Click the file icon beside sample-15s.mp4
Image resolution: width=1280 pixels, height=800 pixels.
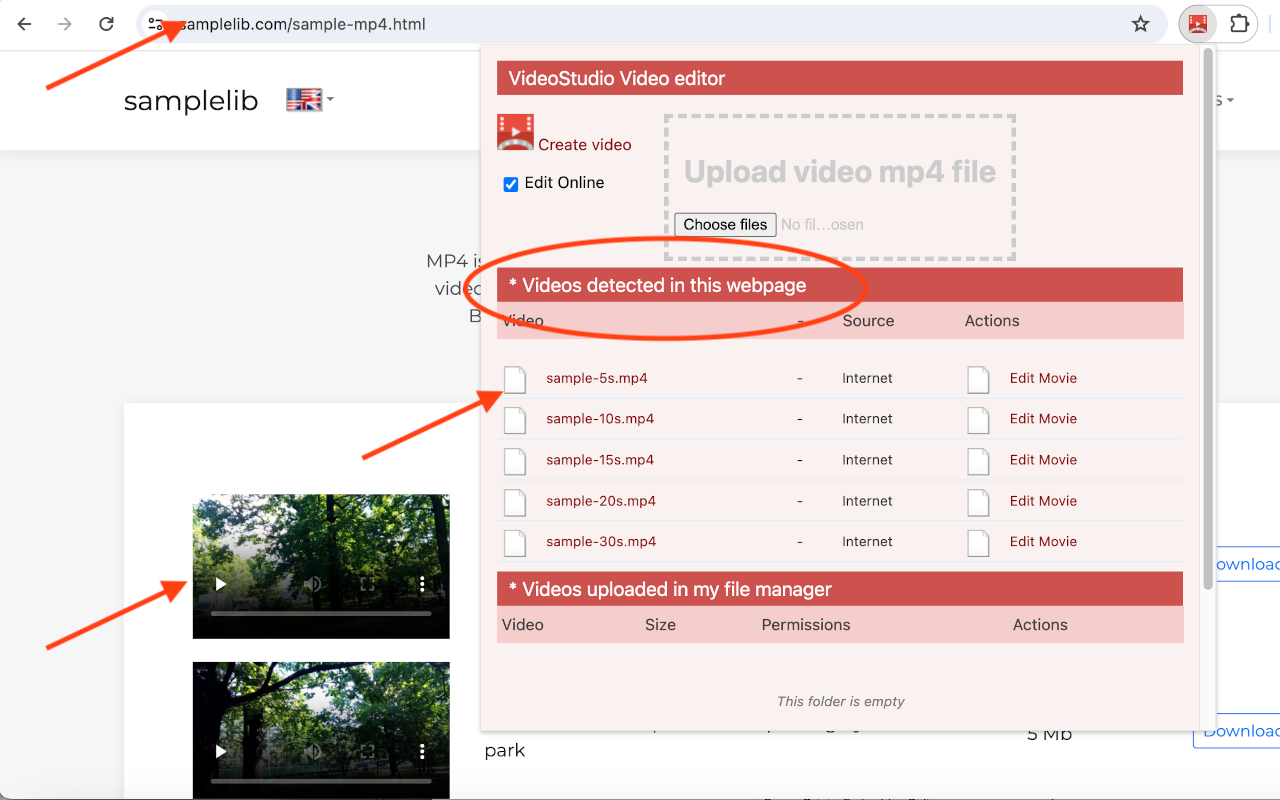pyautogui.click(x=514, y=461)
